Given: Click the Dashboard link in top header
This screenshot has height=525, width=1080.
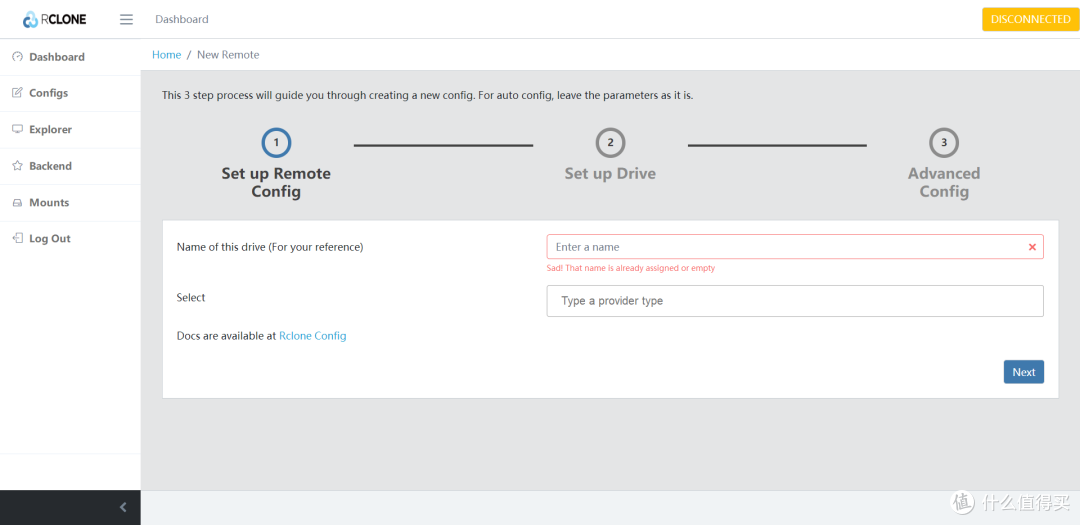Looking at the screenshot, I should 182,19.
